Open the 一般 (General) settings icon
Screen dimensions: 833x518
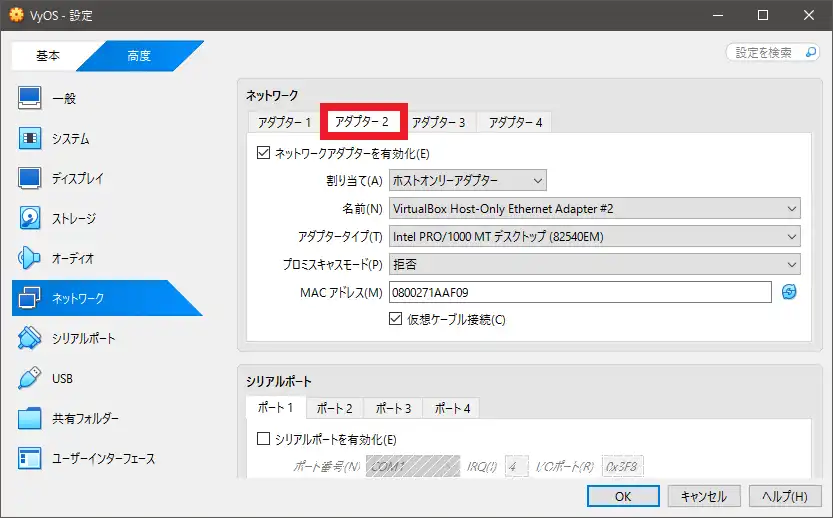tap(29, 98)
